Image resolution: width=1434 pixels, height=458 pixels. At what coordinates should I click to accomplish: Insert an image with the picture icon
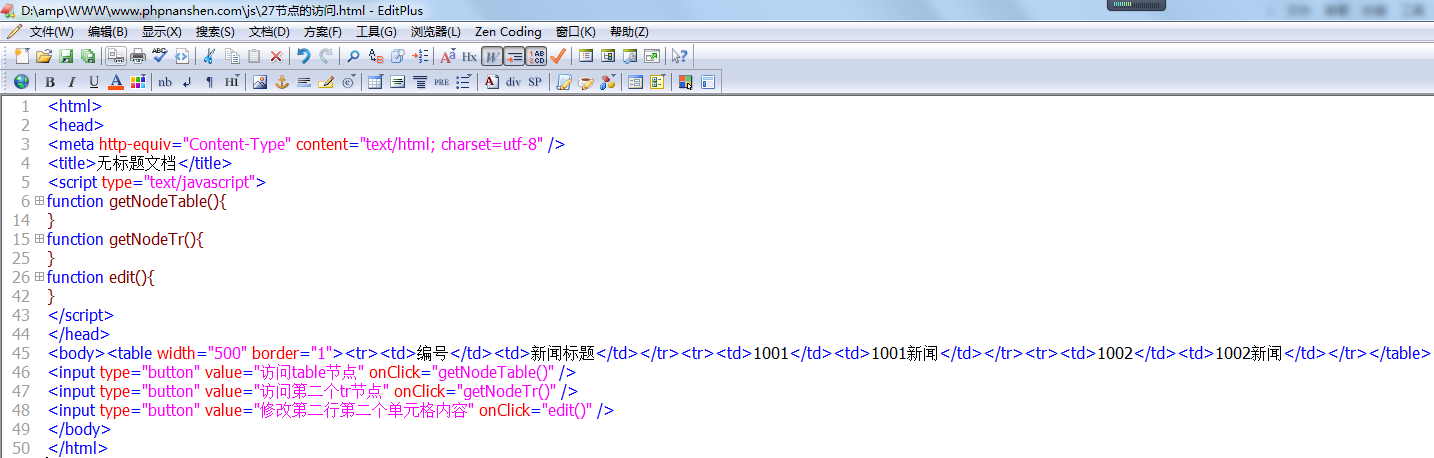click(x=260, y=82)
